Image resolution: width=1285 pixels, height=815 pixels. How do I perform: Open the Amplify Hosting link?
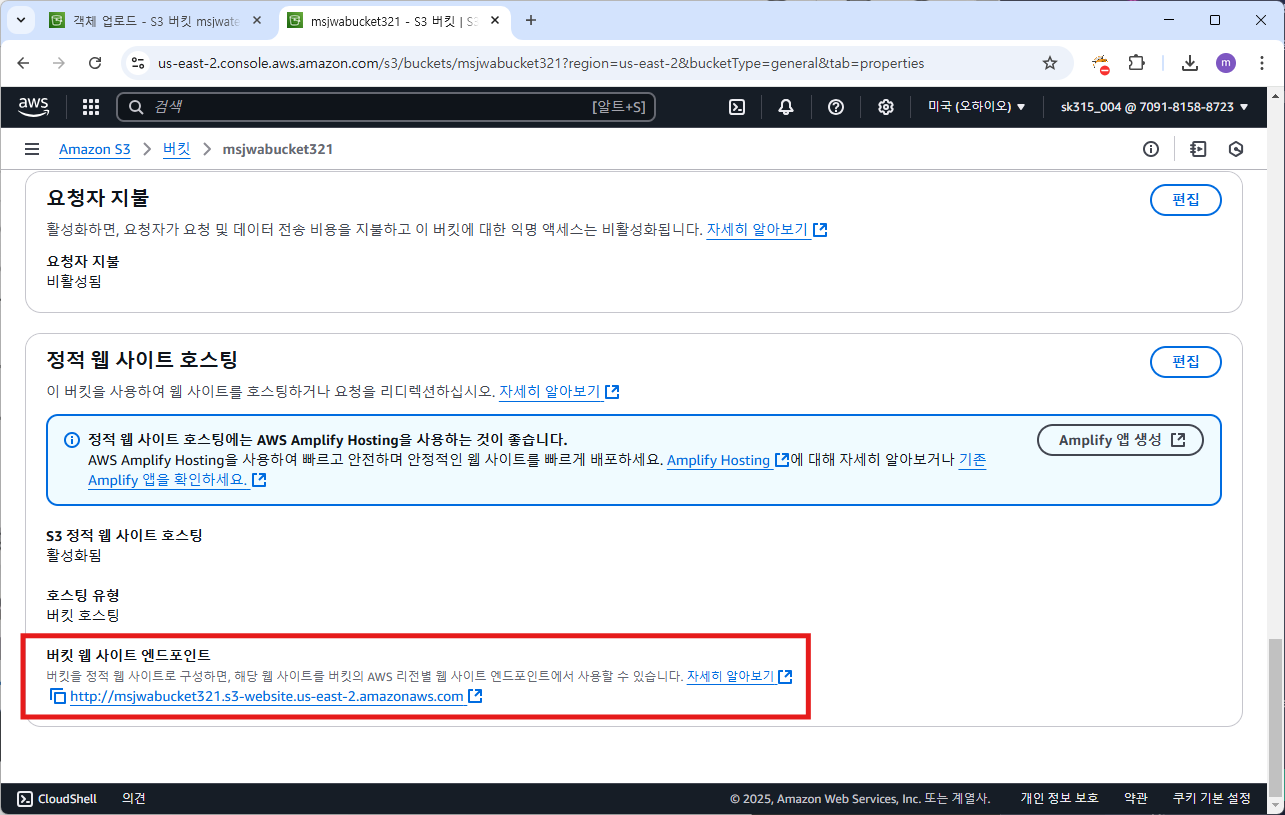(x=727, y=460)
